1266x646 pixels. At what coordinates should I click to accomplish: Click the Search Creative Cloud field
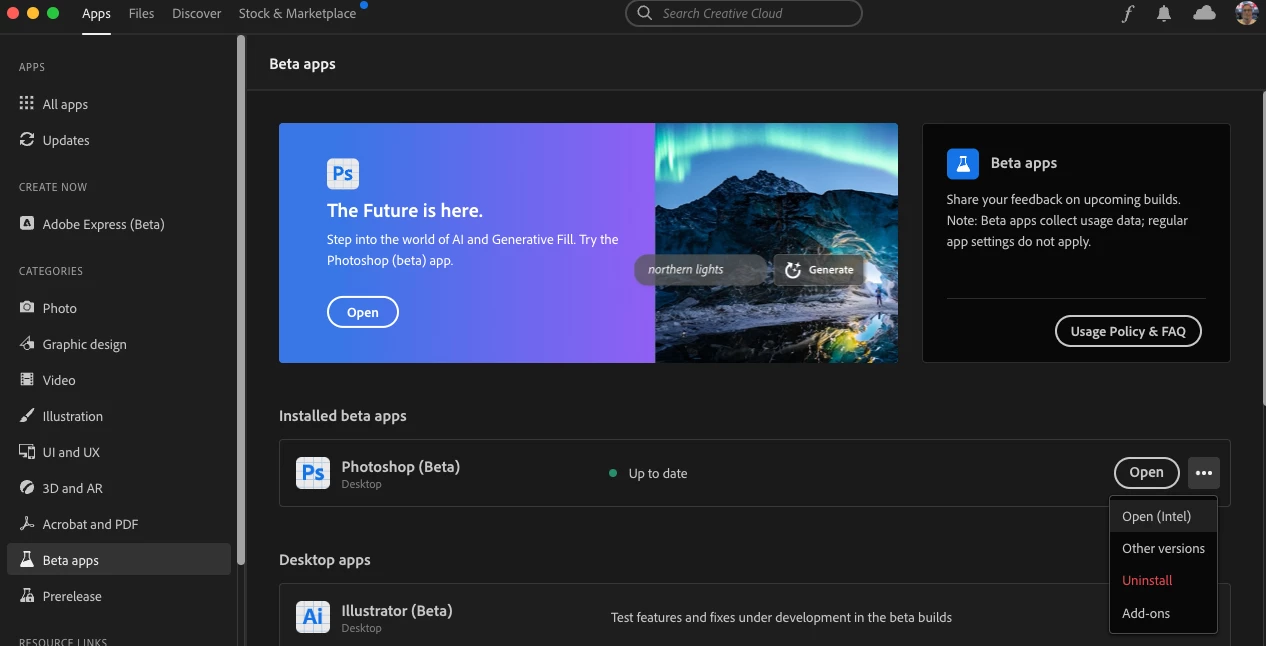click(743, 14)
